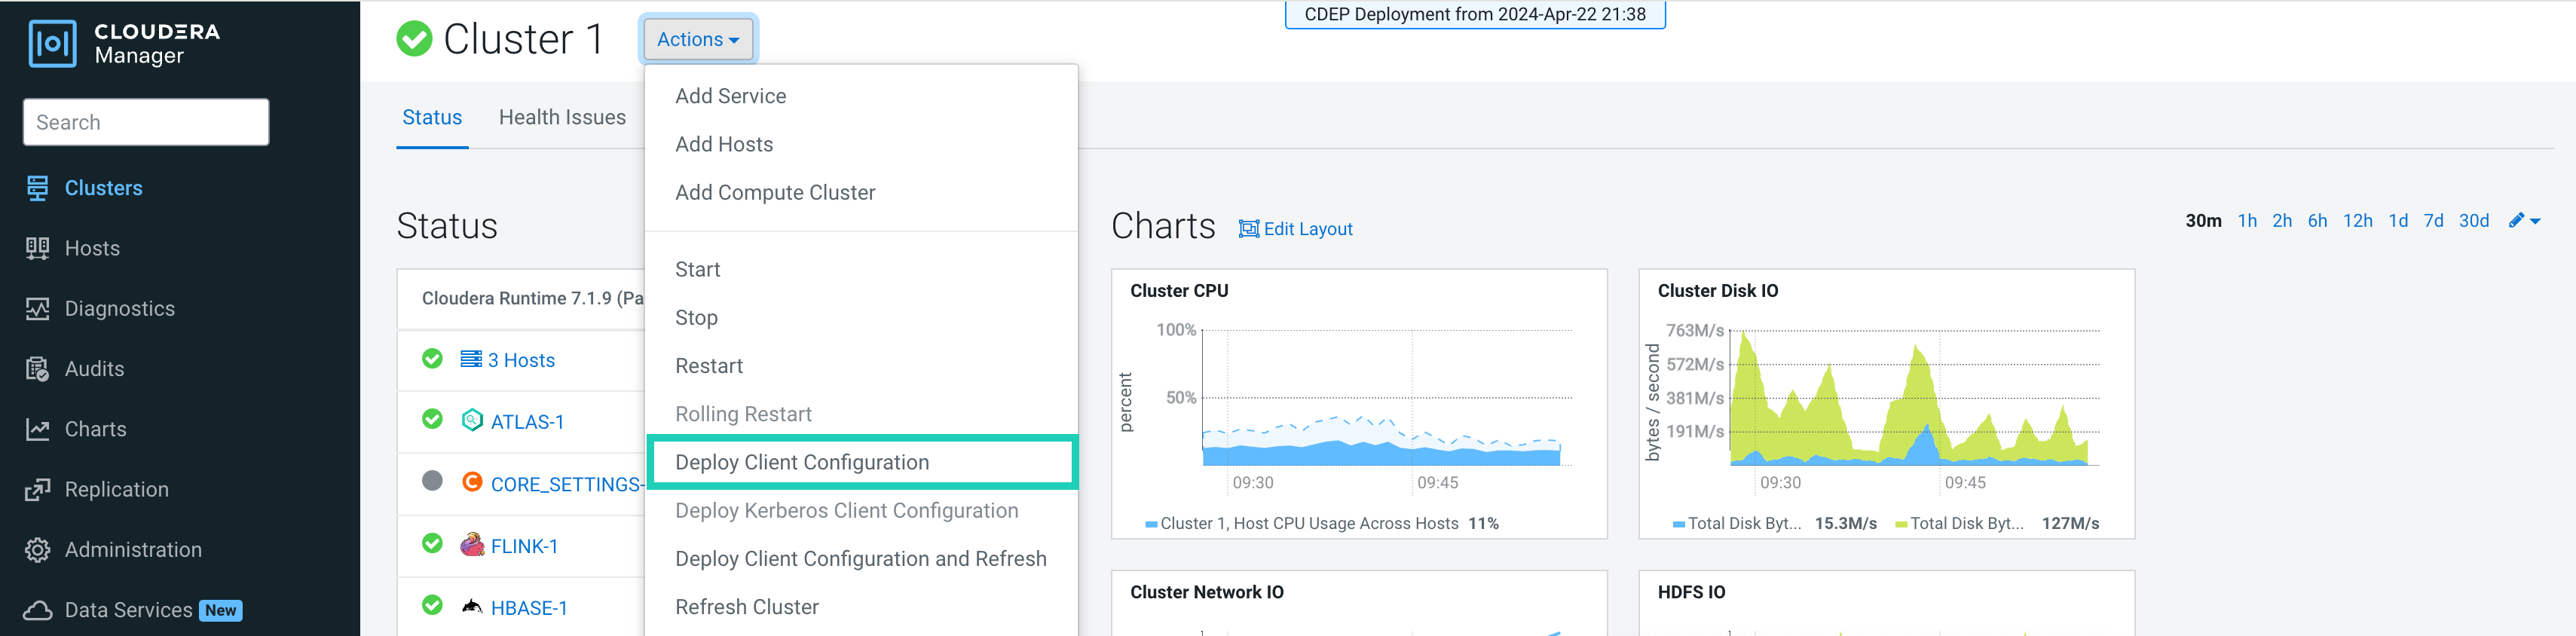The image size is (2576, 636).
Task: Open the 3 Hosts link
Action: (520, 360)
